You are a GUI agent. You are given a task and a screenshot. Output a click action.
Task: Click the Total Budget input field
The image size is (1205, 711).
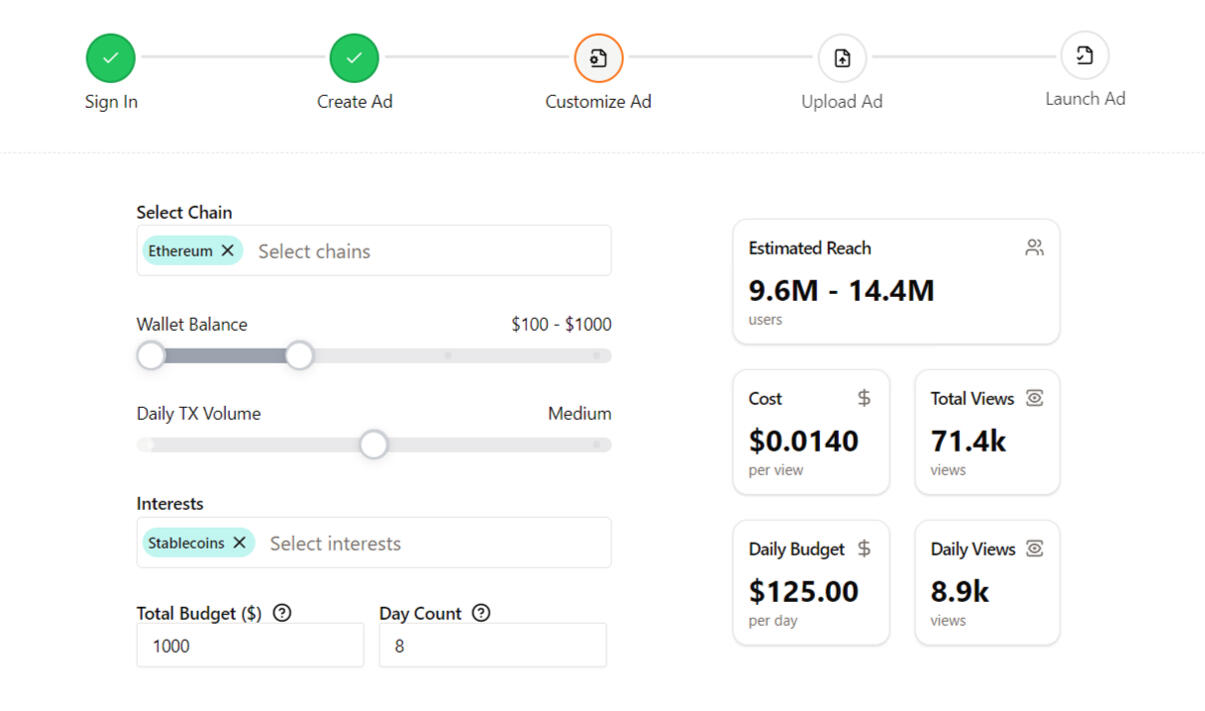pos(250,646)
